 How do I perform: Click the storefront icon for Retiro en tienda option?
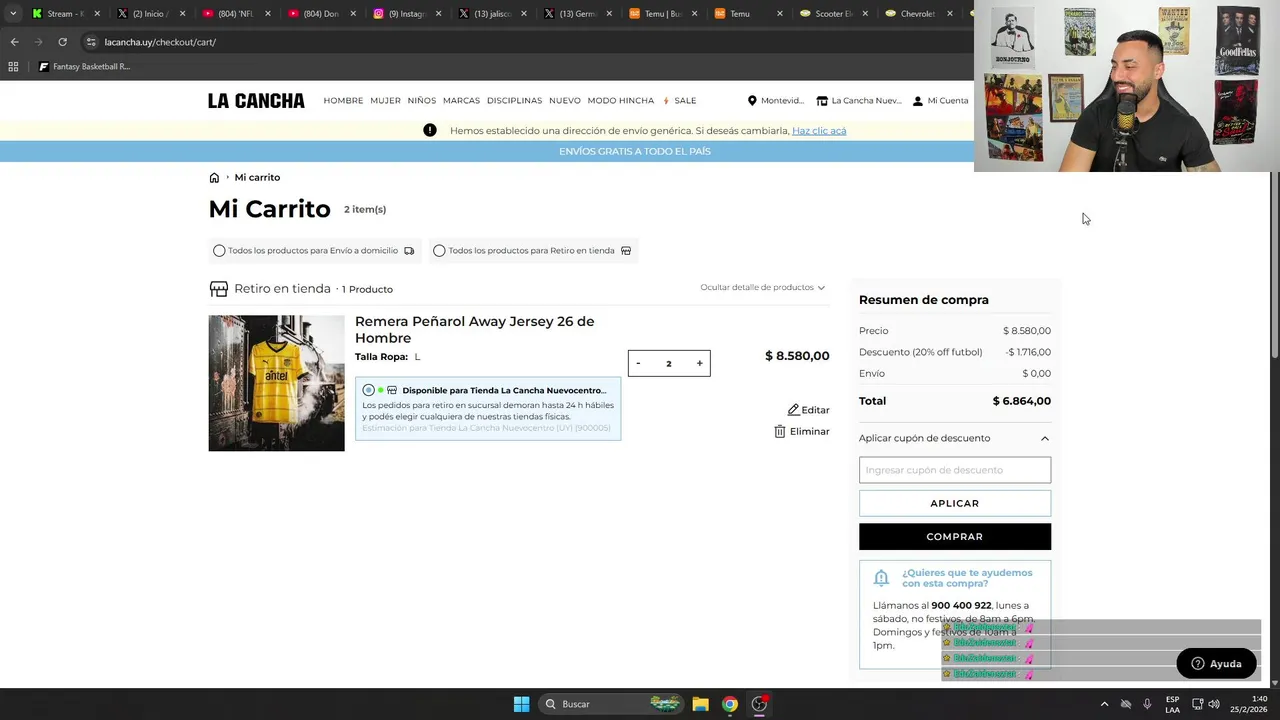tap(626, 251)
